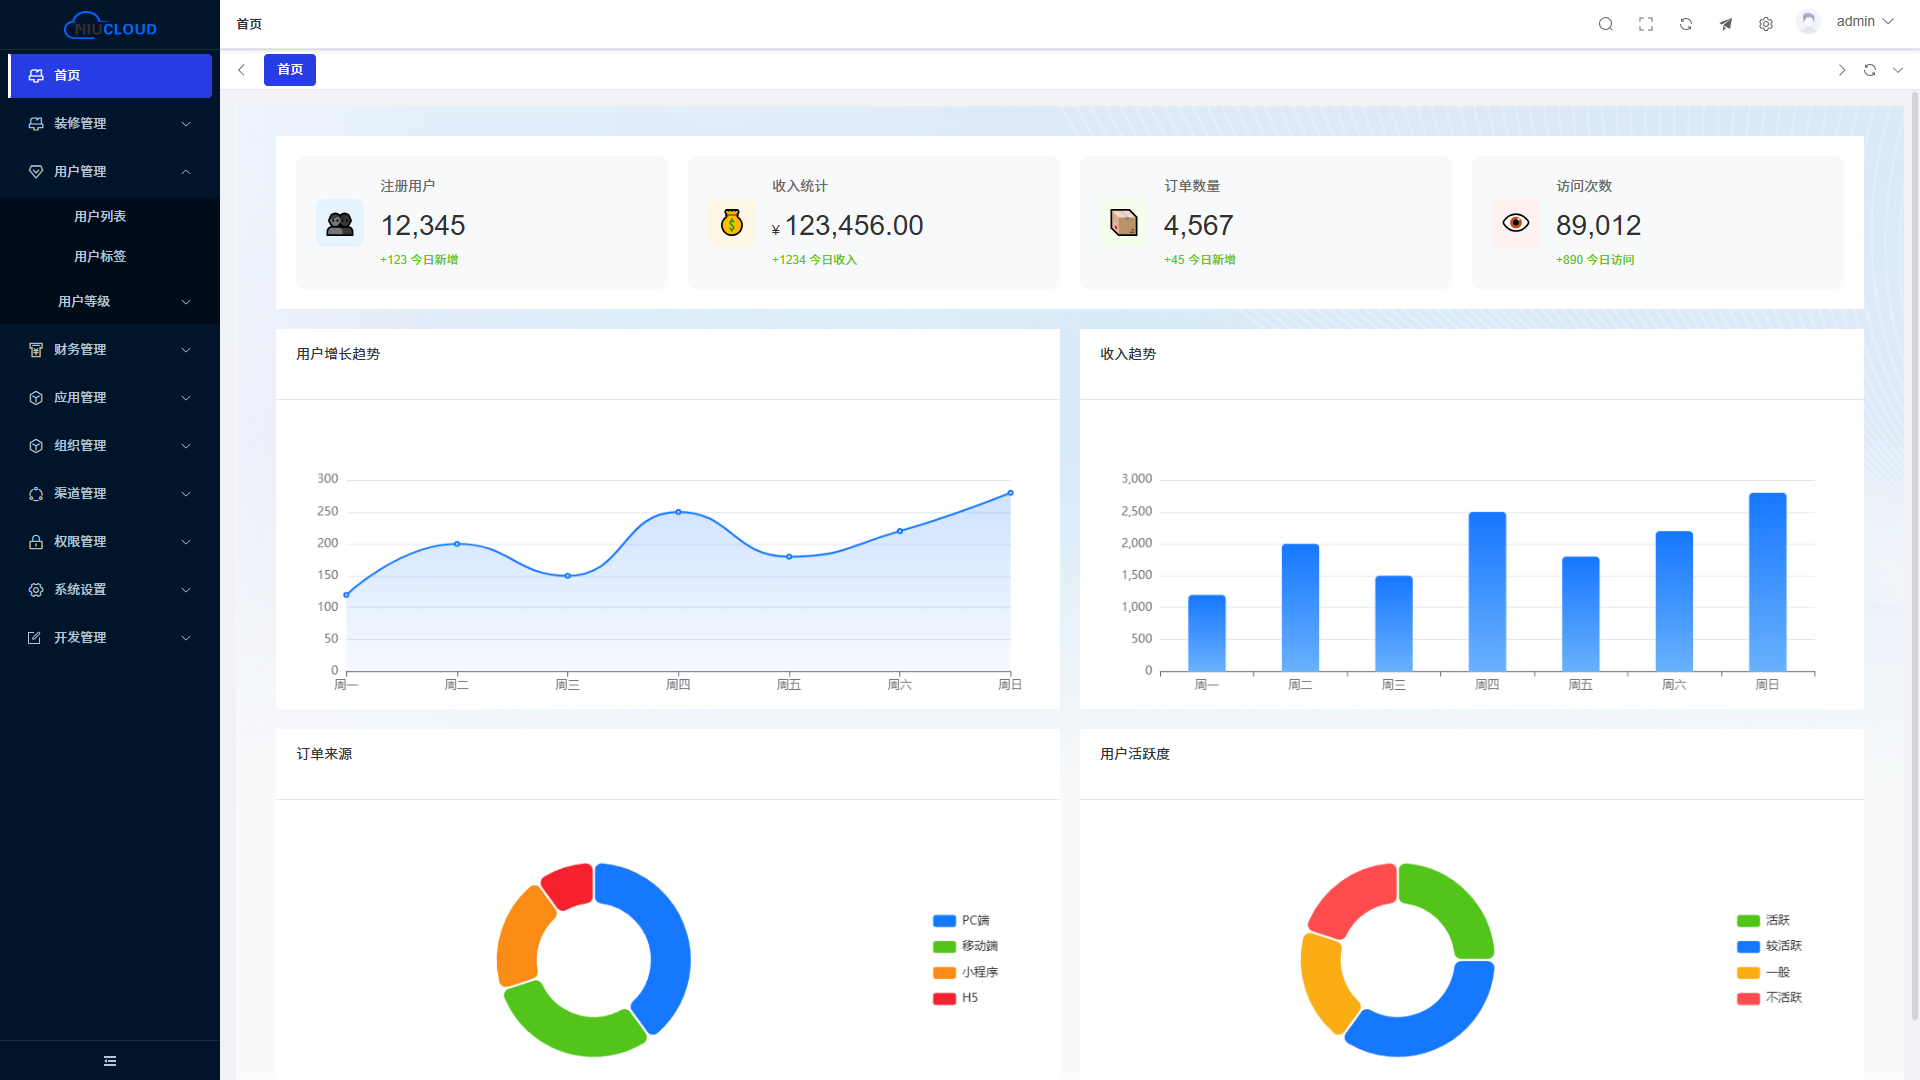
Task: Toggle 活跃 legend in user activity chart
Action: (x=1764, y=920)
